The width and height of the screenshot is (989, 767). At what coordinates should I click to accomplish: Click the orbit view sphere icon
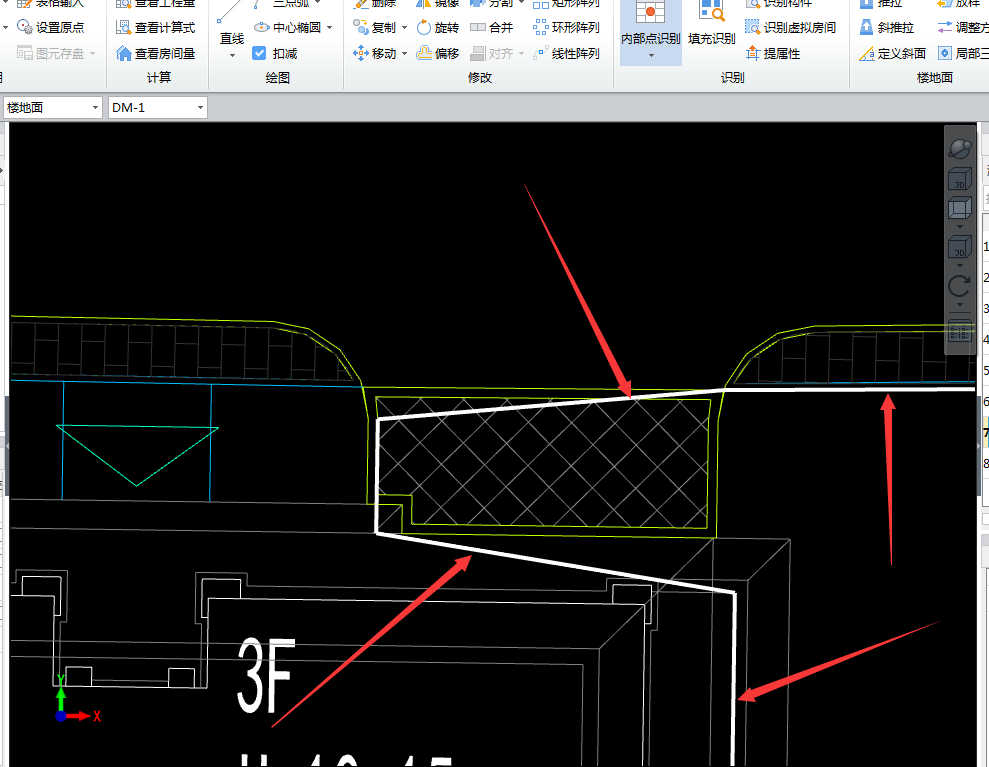[959, 149]
